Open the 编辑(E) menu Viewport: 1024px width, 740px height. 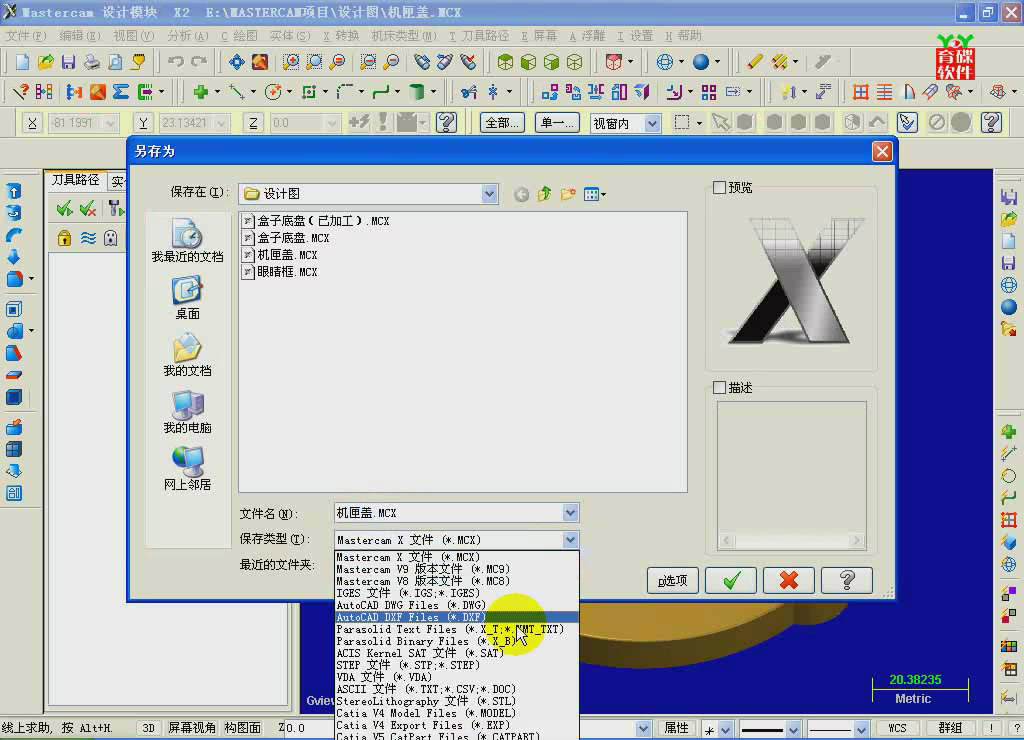point(80,36)
